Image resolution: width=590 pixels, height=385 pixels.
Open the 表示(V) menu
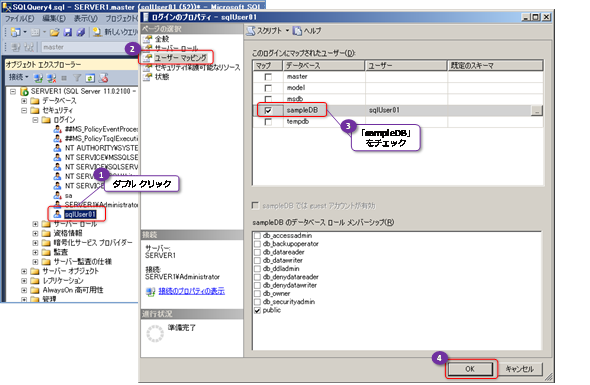coord(85,18)
